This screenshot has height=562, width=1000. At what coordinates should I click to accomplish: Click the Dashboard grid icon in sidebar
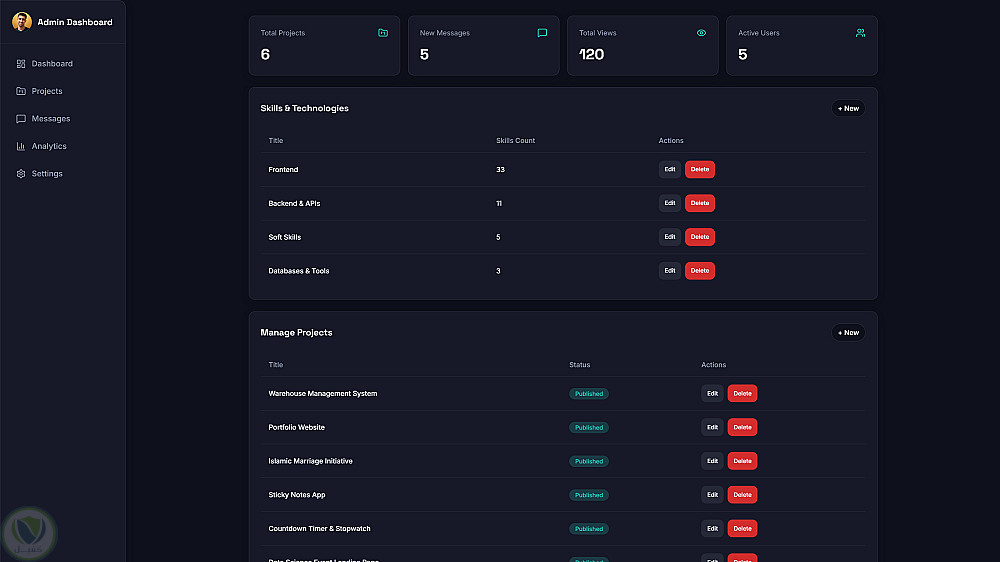click(x=21, y=64)
